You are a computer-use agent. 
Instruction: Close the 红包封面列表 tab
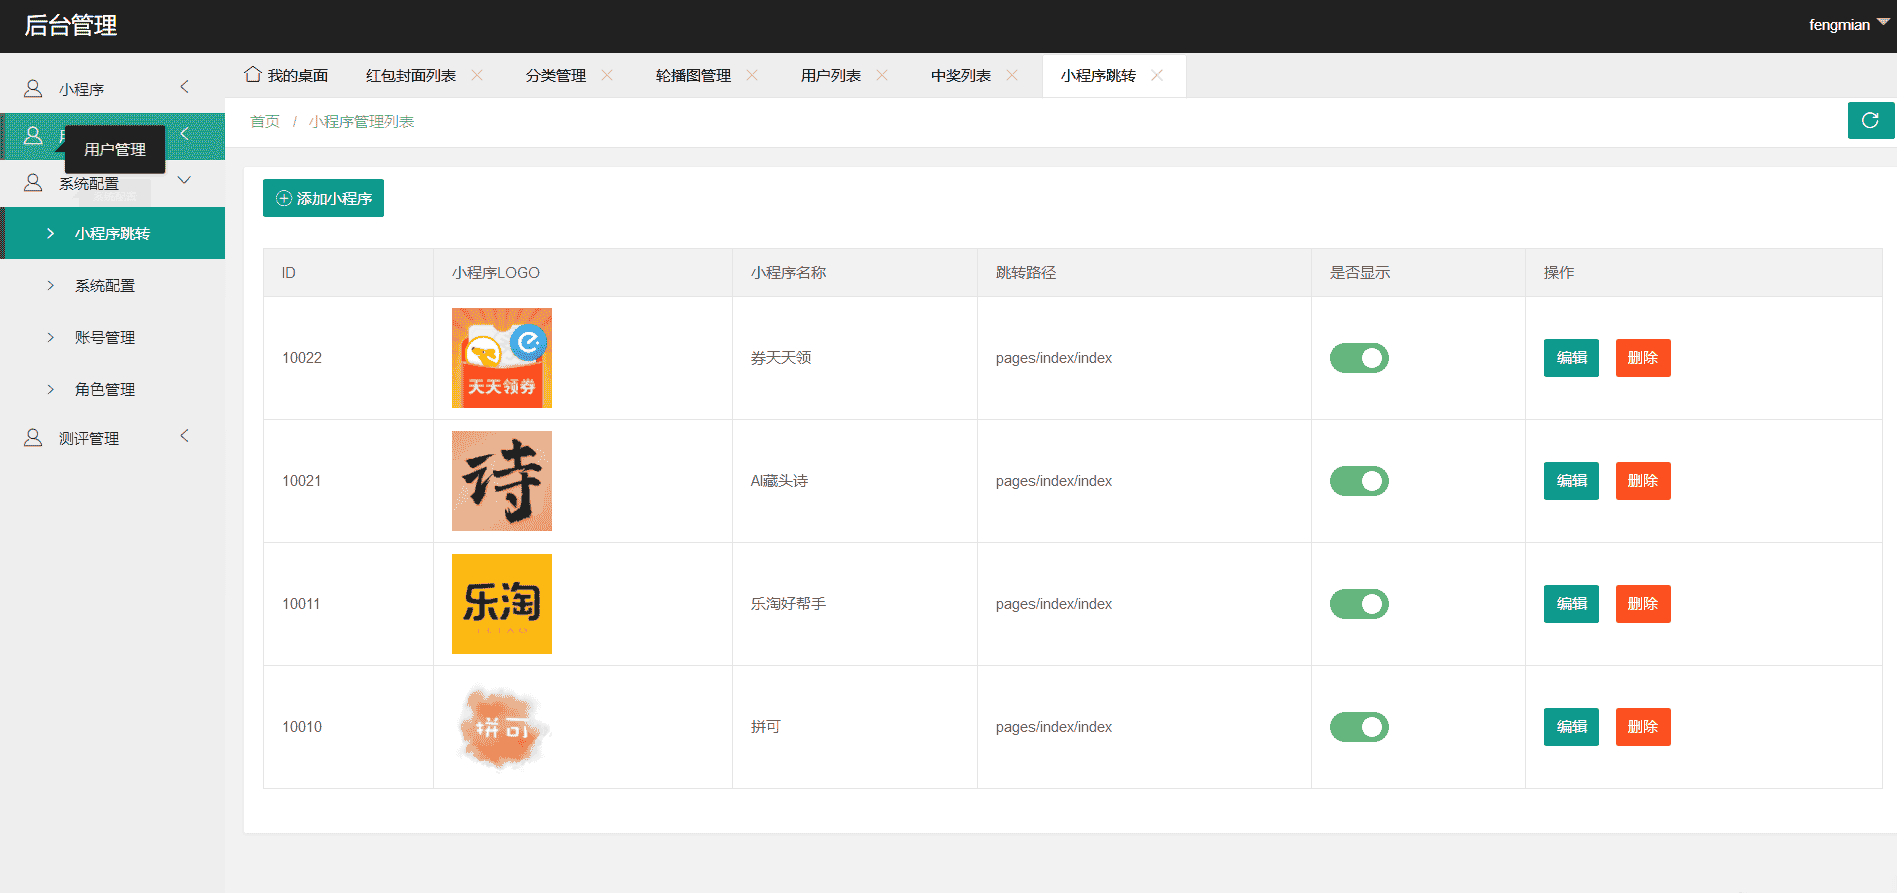pos(477,75)
